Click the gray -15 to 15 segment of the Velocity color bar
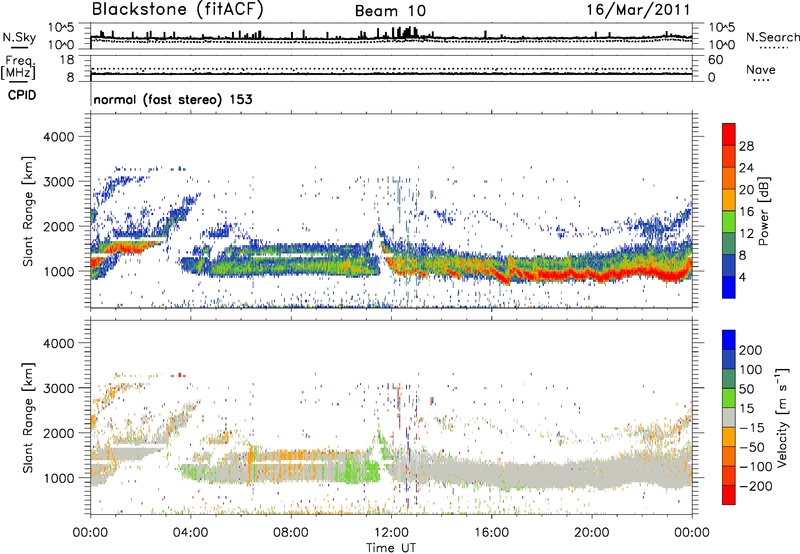 tap(729, 417)
